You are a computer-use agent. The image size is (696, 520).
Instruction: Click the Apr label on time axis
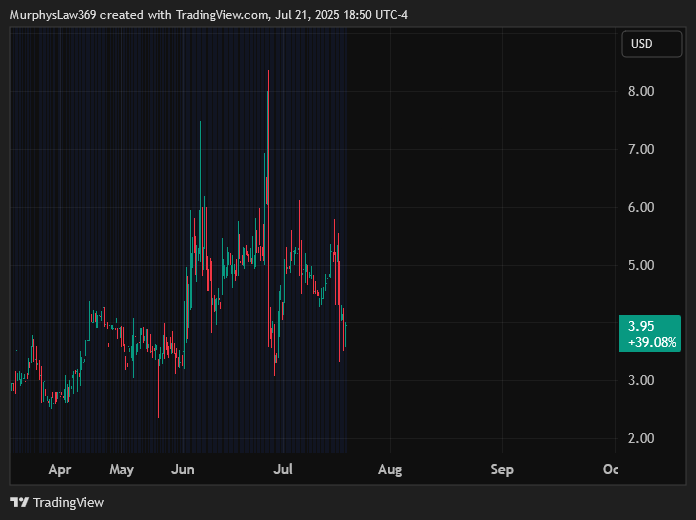click(x=60, y=470)
